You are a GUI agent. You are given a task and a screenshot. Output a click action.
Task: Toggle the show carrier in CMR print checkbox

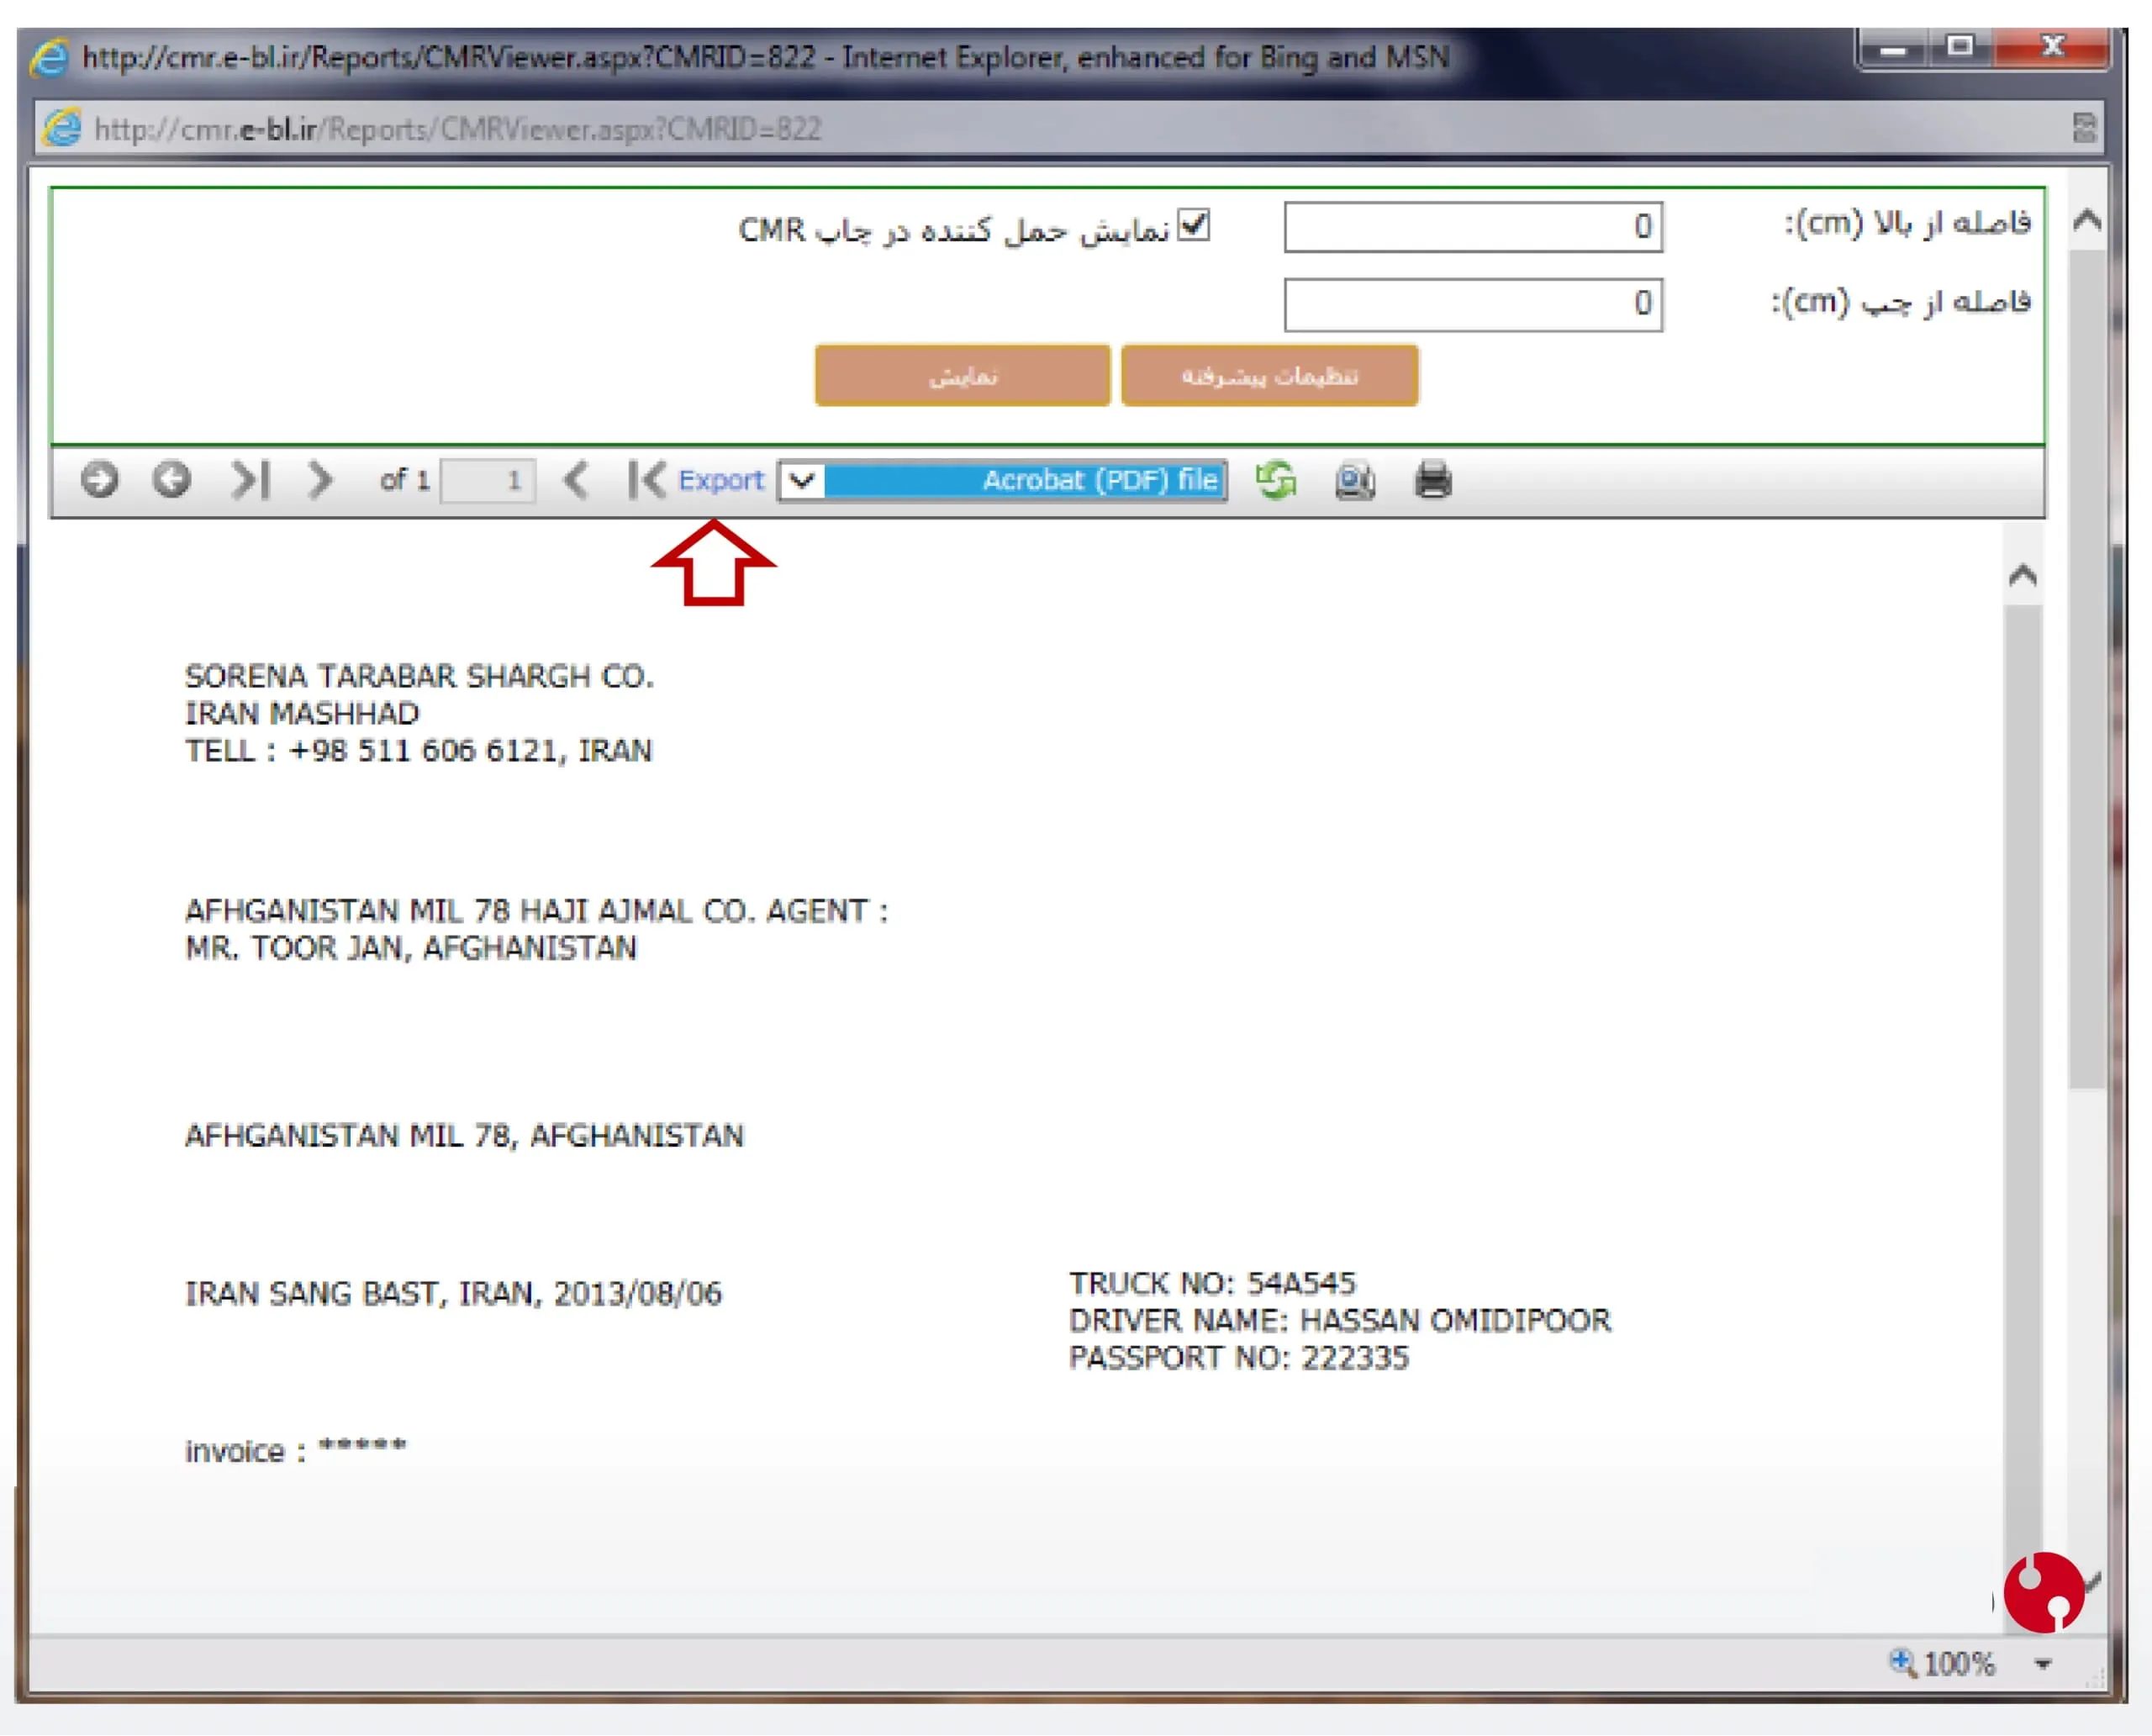tap(1194, 225)
